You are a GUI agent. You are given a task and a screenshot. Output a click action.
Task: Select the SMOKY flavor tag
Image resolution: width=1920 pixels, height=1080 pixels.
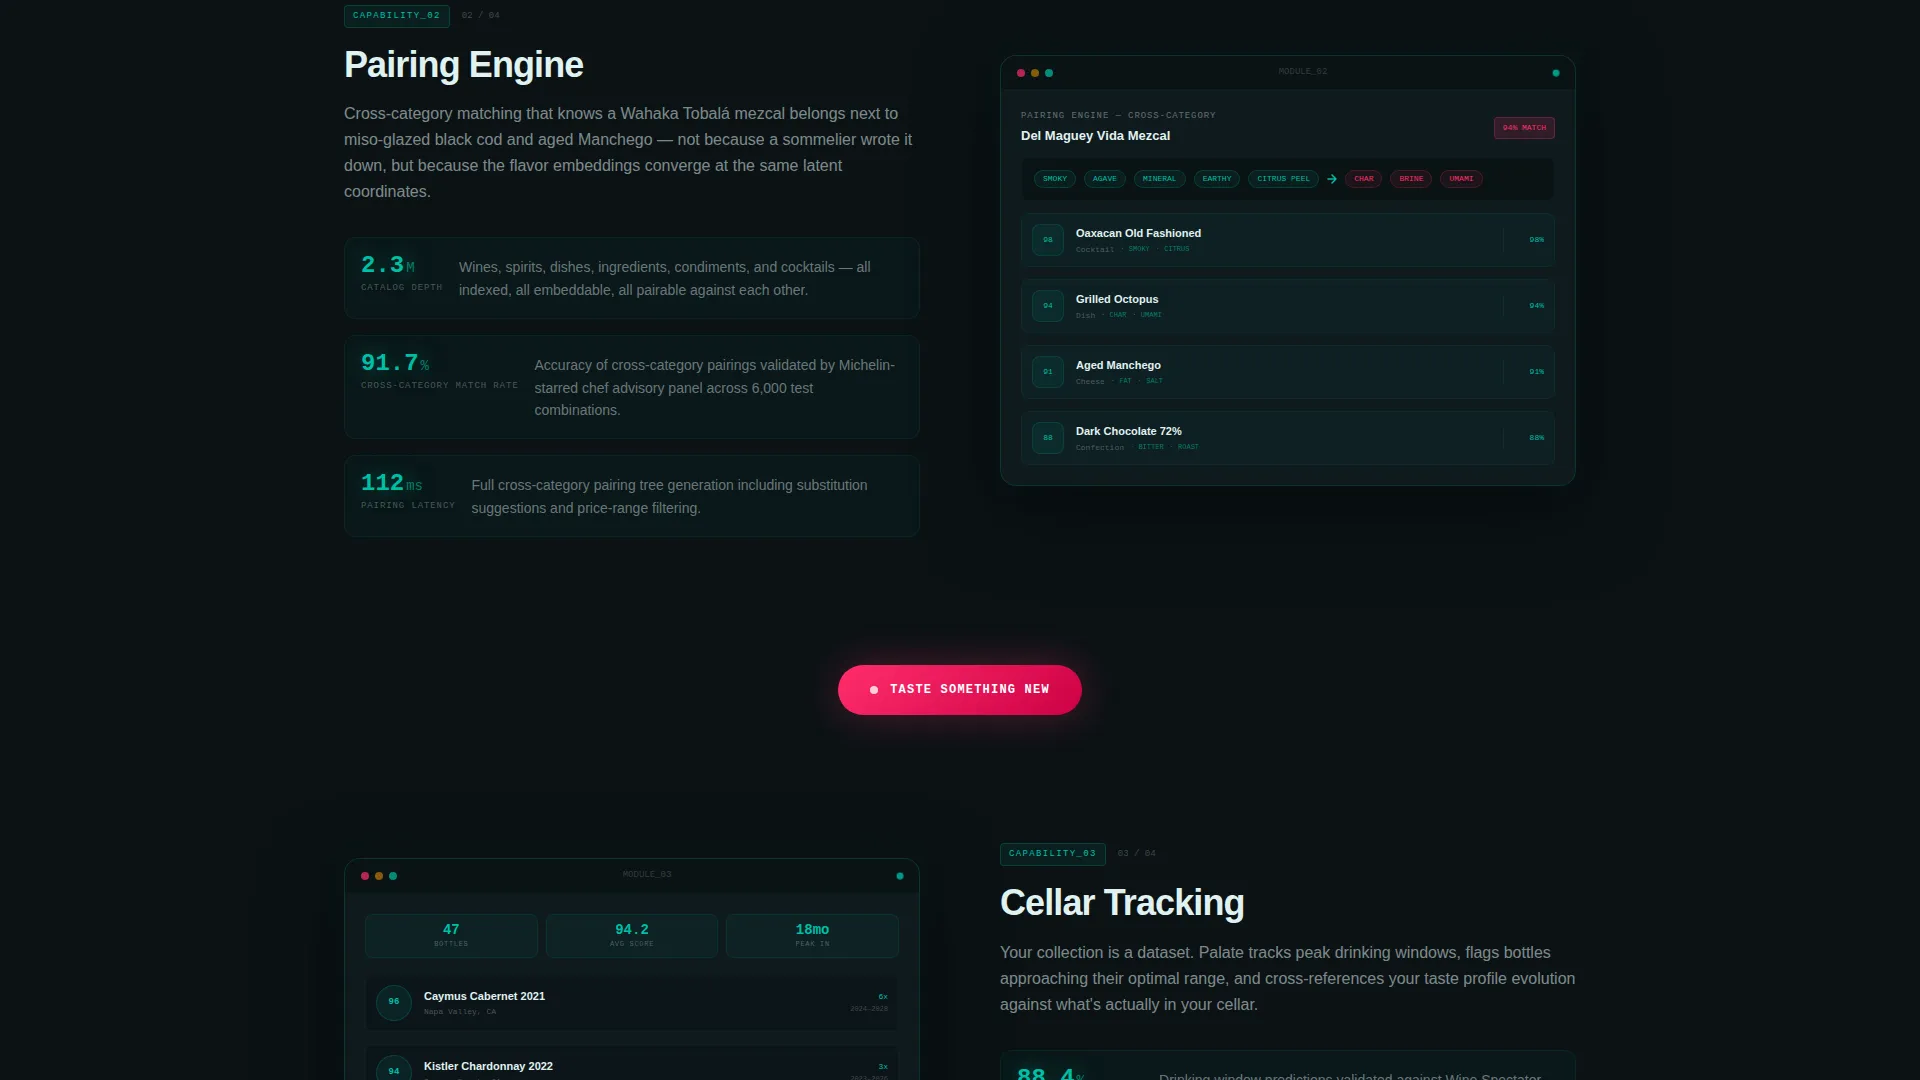pyautogui.click(x=1055, y=179)
